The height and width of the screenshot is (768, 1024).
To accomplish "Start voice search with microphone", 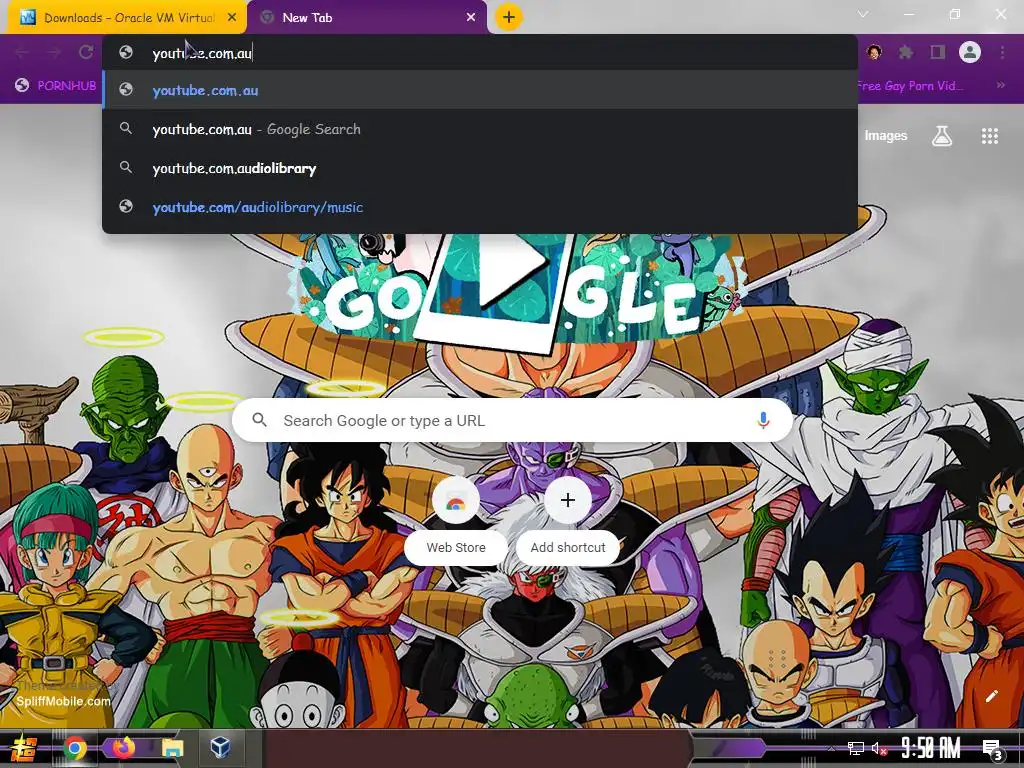I will pos(763,421).
